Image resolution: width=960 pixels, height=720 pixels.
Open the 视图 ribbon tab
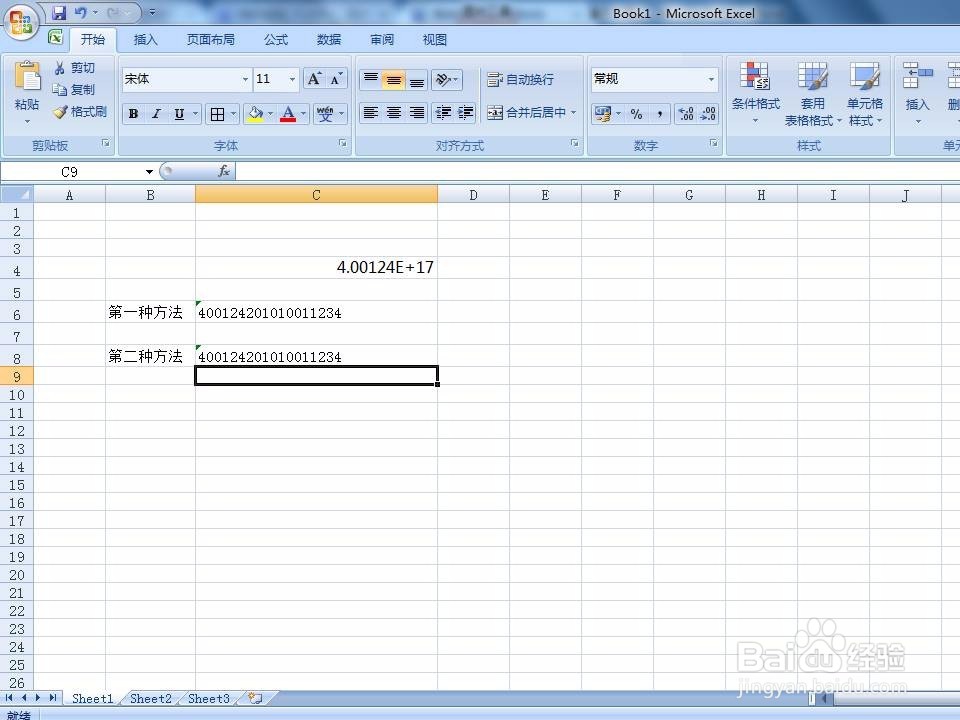click(435, 40)
